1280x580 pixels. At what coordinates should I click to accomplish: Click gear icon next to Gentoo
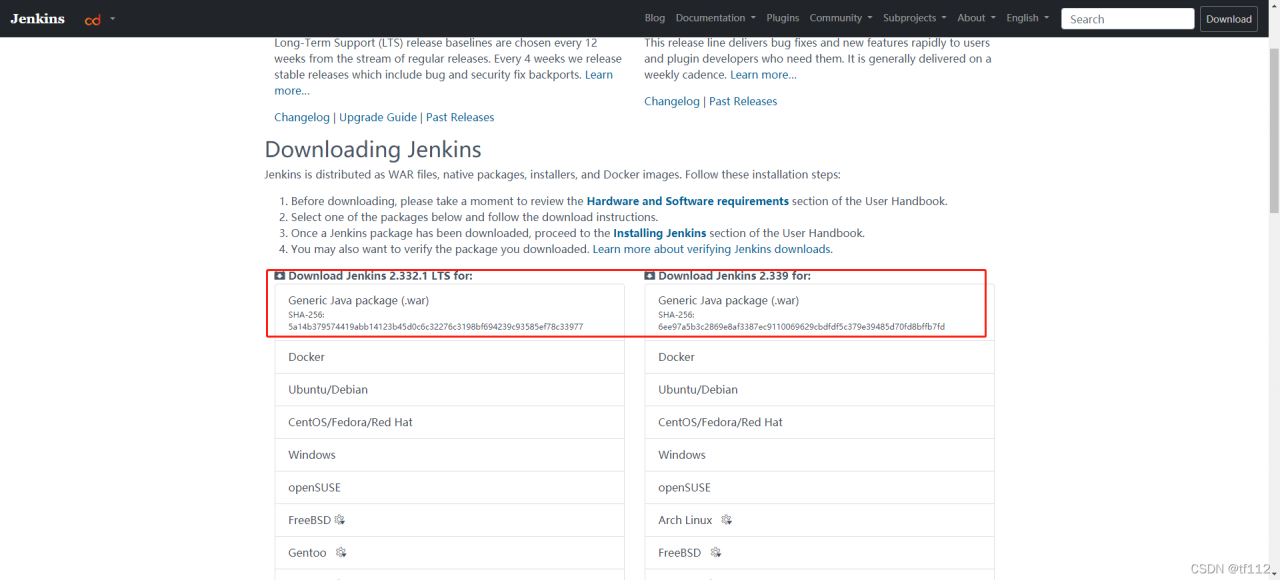pos(341,552)
